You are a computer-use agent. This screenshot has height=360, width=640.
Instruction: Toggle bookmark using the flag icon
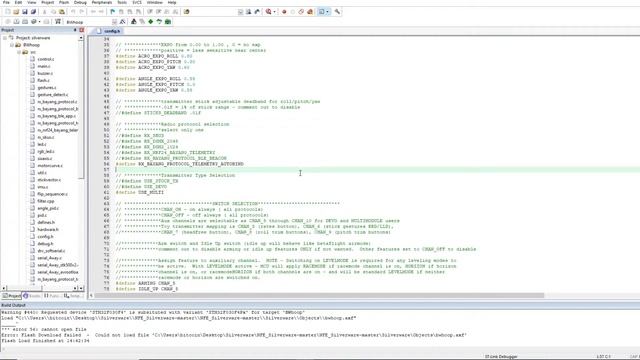pyautogui.click(x=113, y=12)
